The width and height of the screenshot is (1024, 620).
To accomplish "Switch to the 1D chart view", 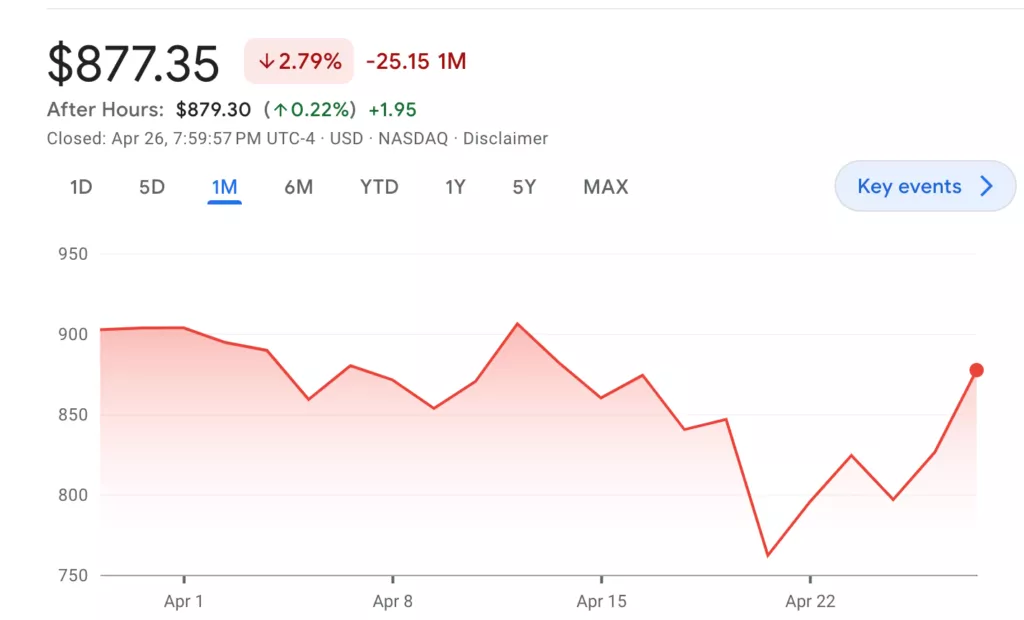I will tap(80, 187).
